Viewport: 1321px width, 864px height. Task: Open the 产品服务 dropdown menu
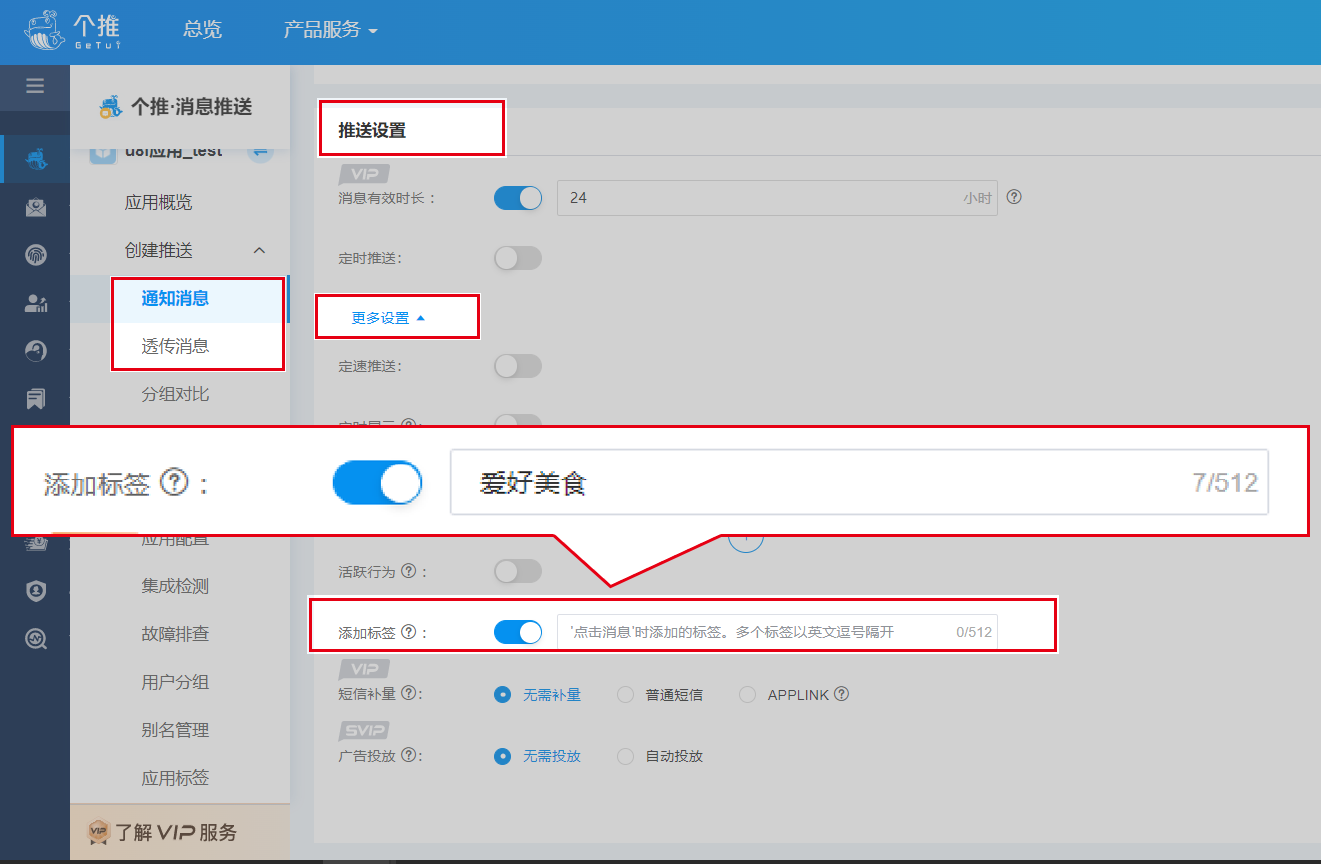click(x=330, y=30)
